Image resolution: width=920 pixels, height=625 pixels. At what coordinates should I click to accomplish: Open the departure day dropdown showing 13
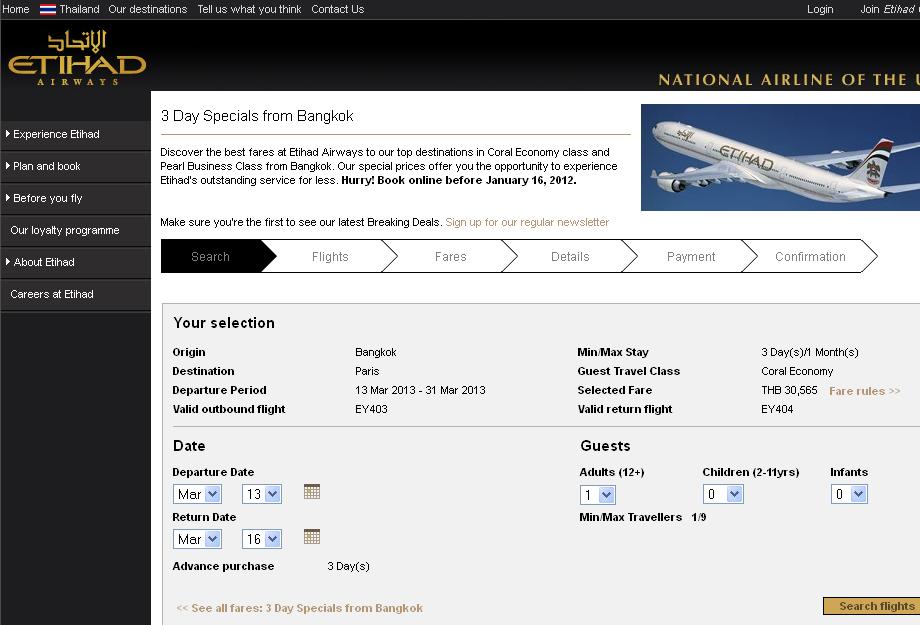coord(262,494)
